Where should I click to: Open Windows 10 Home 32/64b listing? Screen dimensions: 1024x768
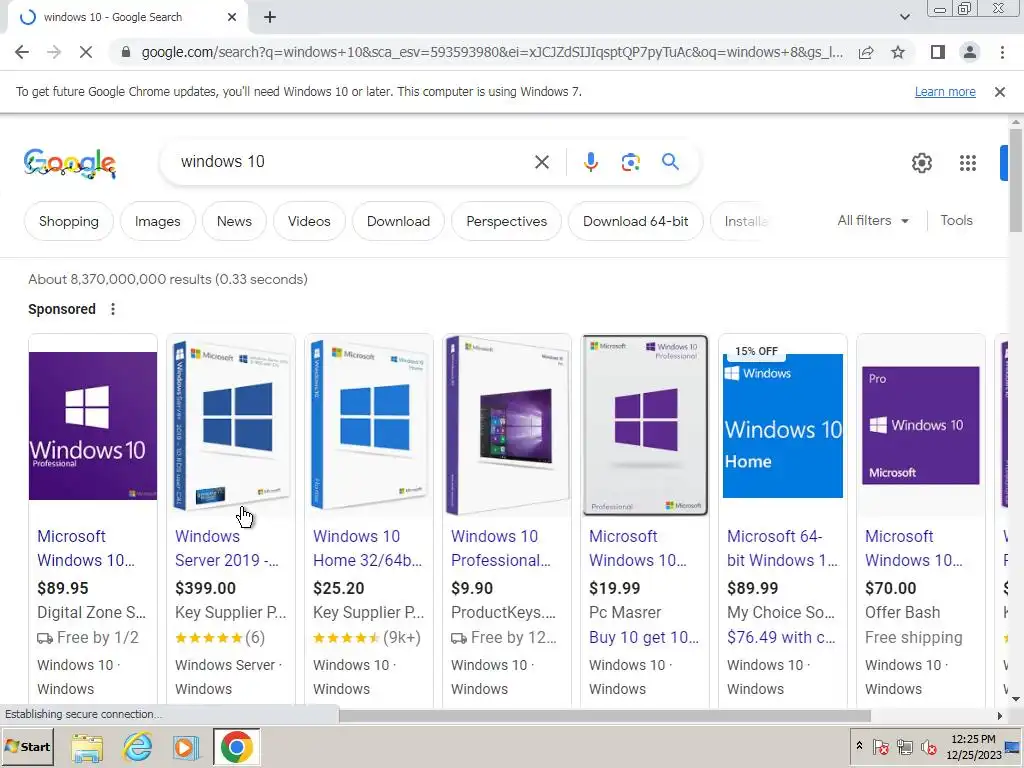point(367,549)
